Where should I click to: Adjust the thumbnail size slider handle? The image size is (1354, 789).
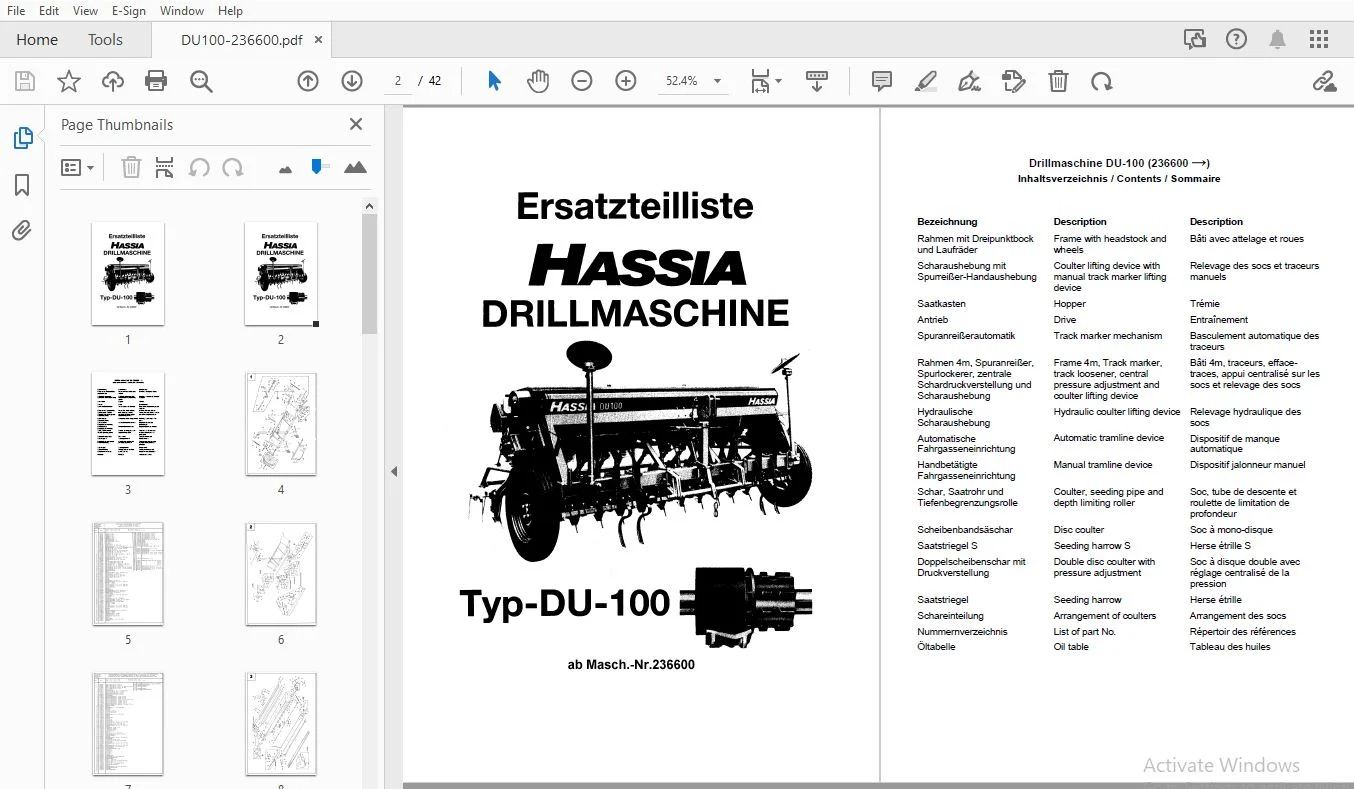(x=319, y=166)
